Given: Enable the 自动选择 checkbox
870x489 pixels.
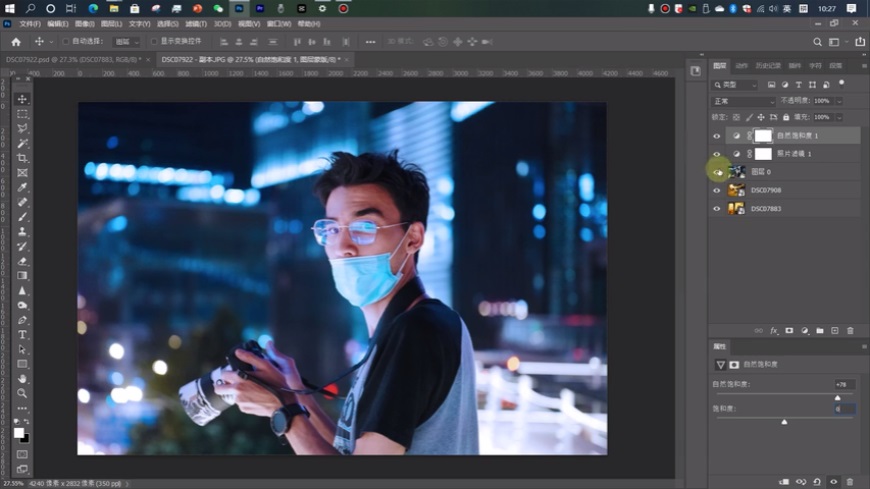Looking at the screenshot, I should 65,42.
